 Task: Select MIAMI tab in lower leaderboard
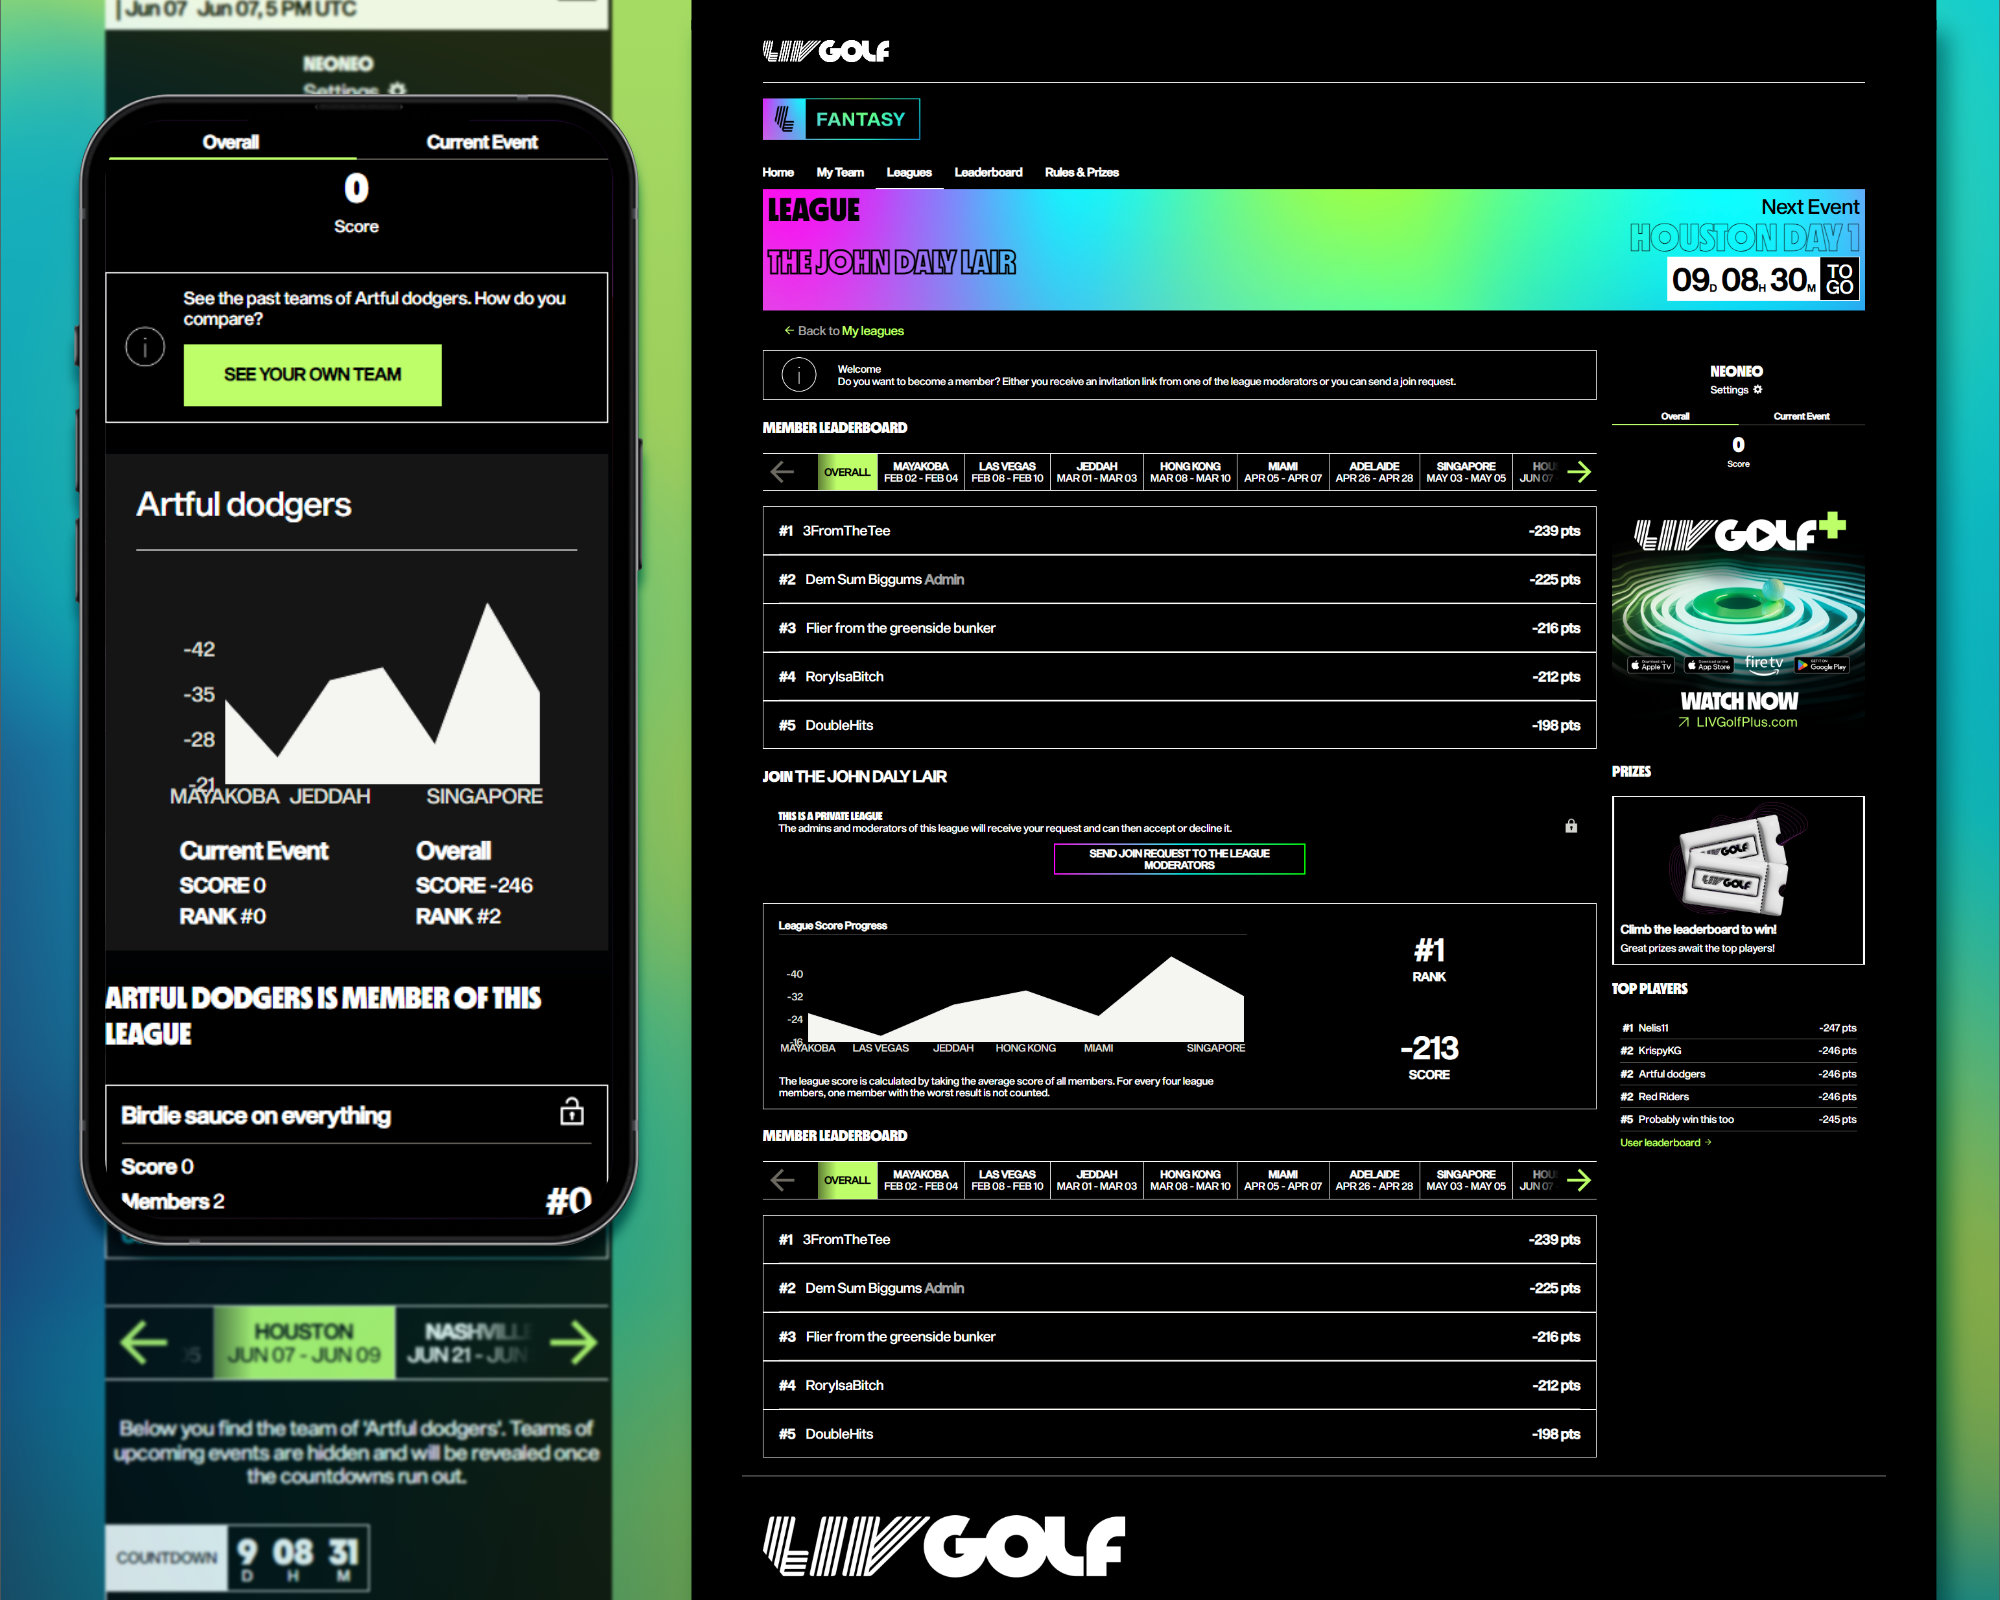[x=1283, y=1180]
